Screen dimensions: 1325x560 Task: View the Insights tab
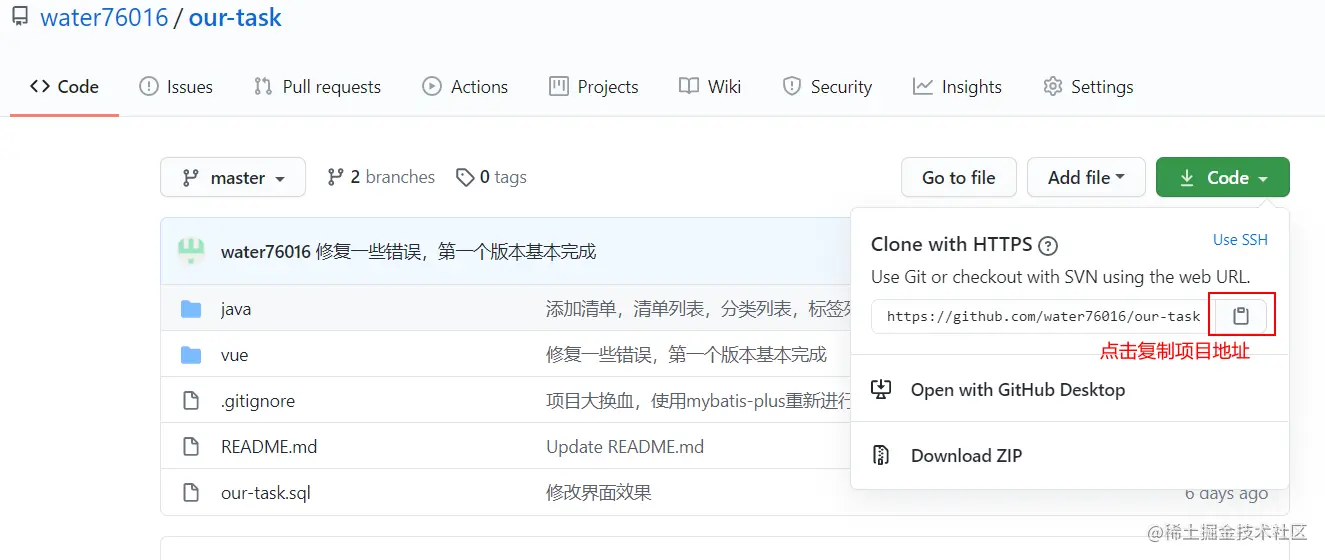pos(957,87)
